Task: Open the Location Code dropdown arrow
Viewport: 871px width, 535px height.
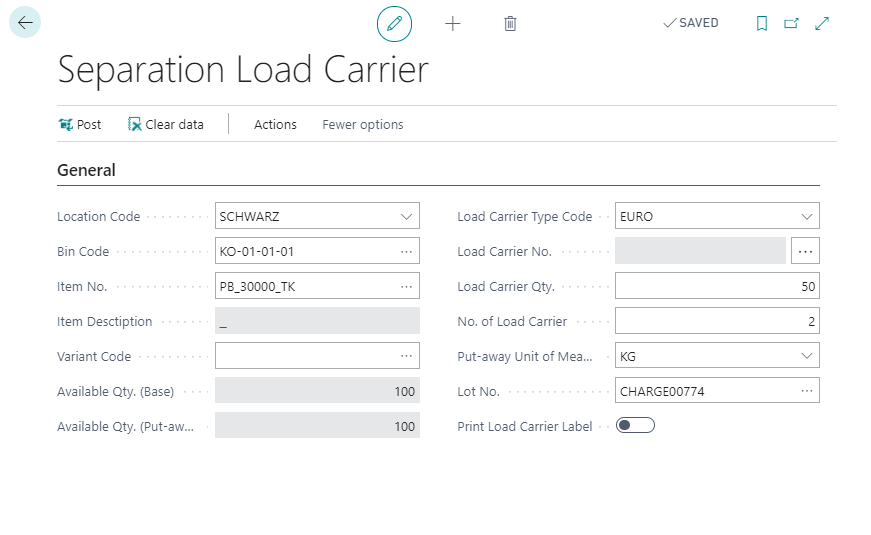Action: [x=407, y=216]
